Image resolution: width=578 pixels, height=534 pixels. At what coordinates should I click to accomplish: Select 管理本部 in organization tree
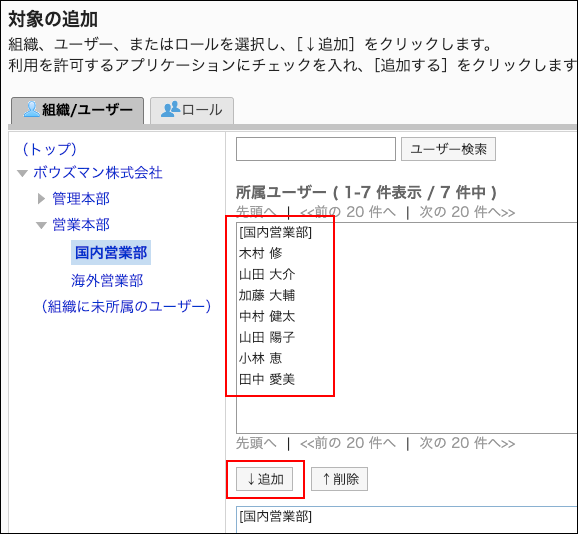tap(81, 198)
